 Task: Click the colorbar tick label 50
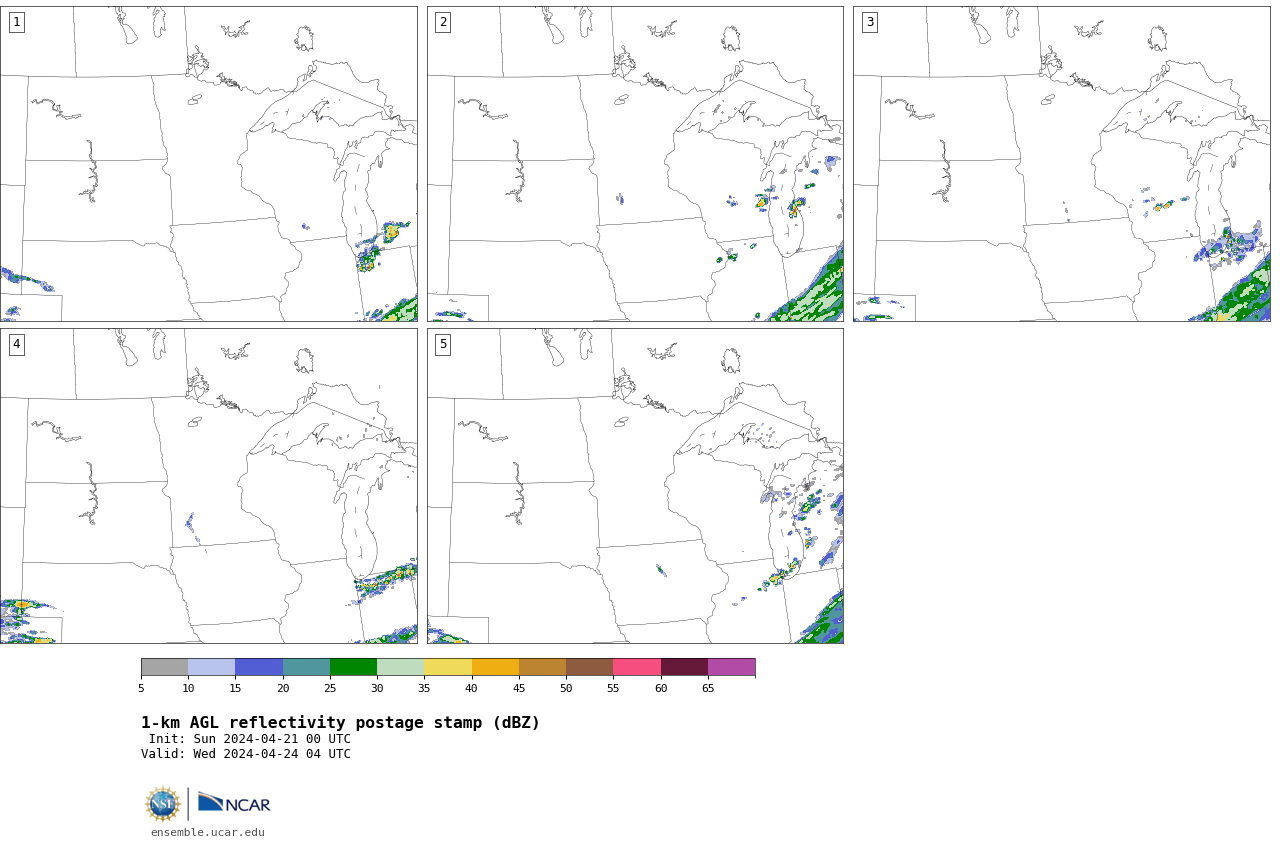click(x=566, y=688)
